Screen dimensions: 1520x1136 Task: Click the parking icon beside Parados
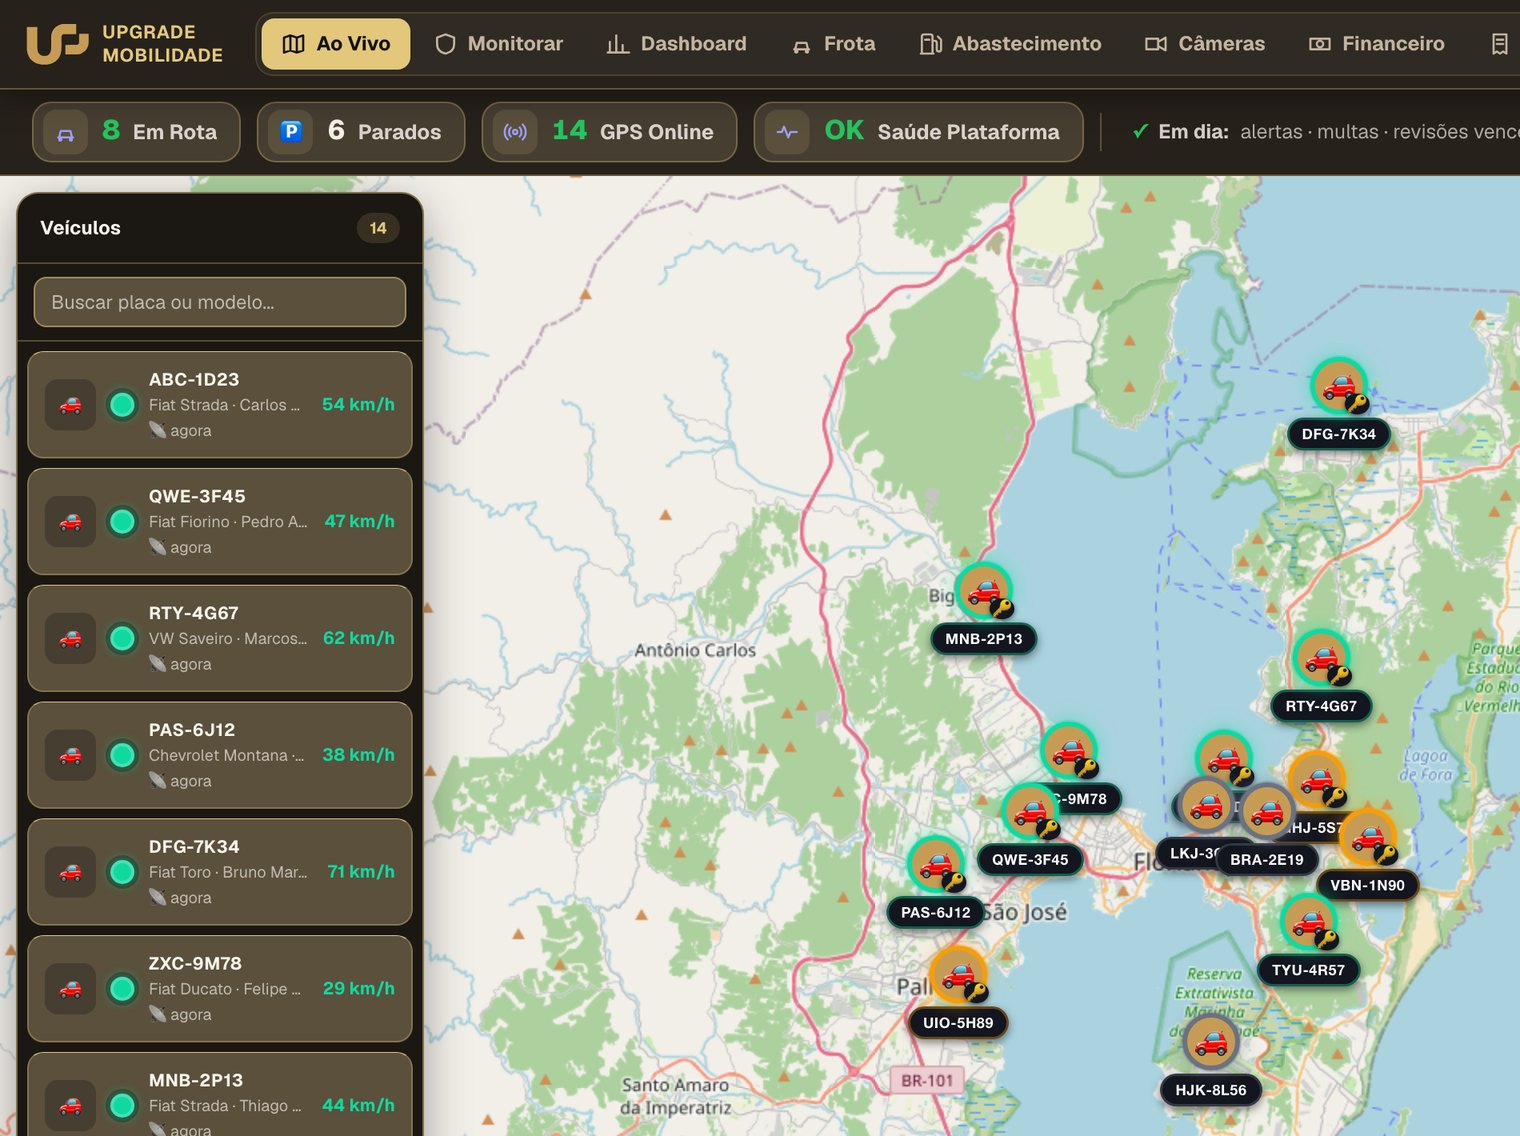291,131
